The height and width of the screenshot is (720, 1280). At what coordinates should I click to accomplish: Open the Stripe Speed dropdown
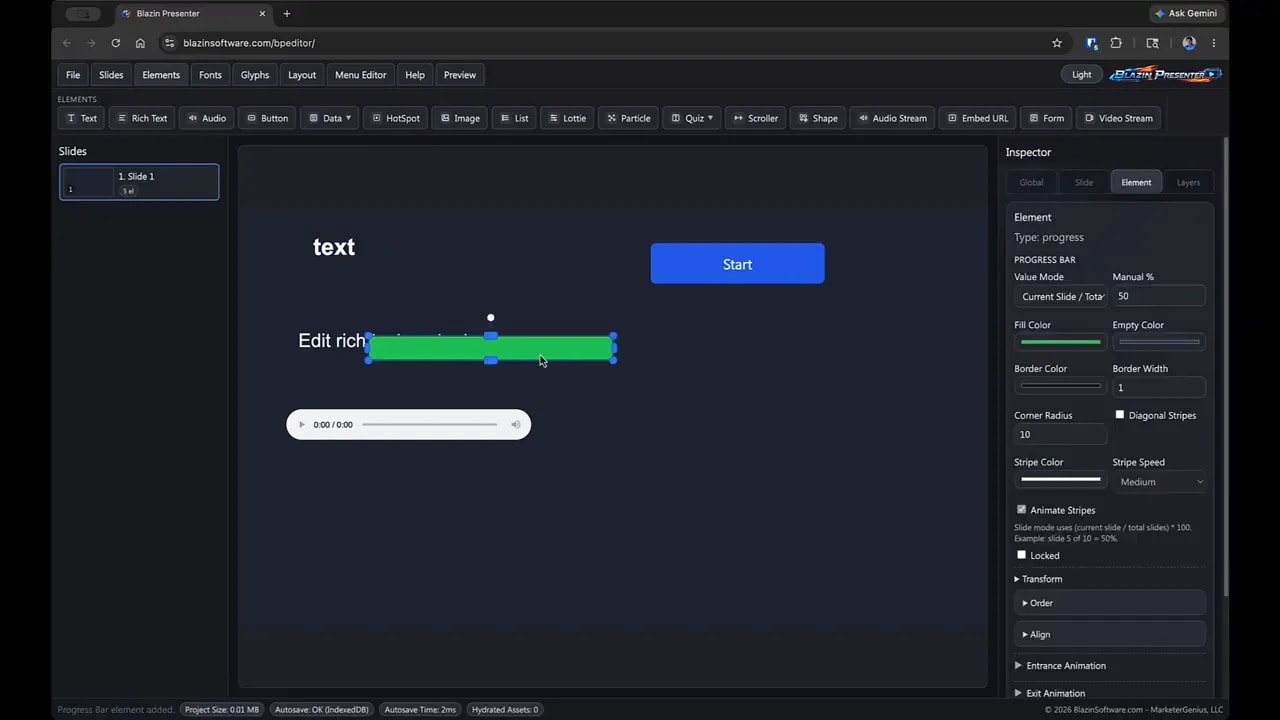[1159, 482]
